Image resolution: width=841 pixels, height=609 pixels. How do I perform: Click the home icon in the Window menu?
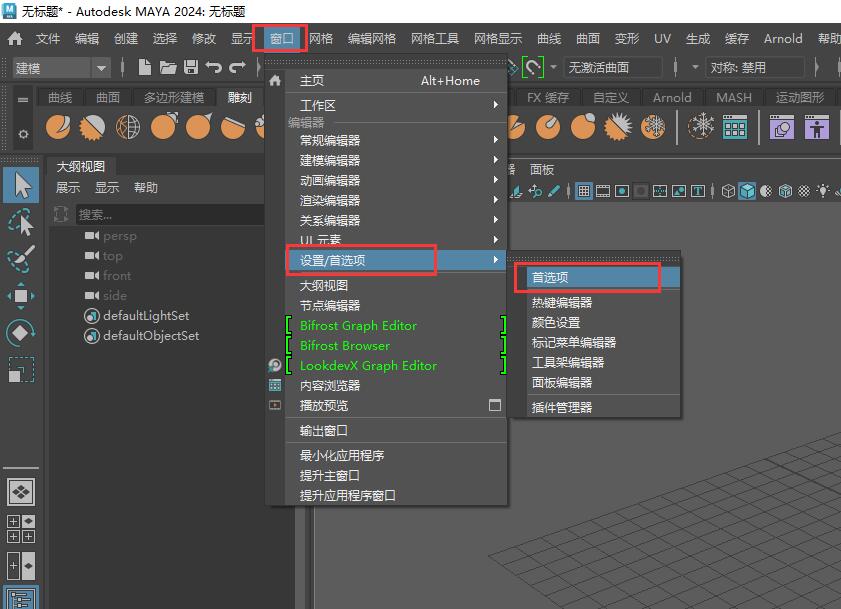click(x=274, y=80)
